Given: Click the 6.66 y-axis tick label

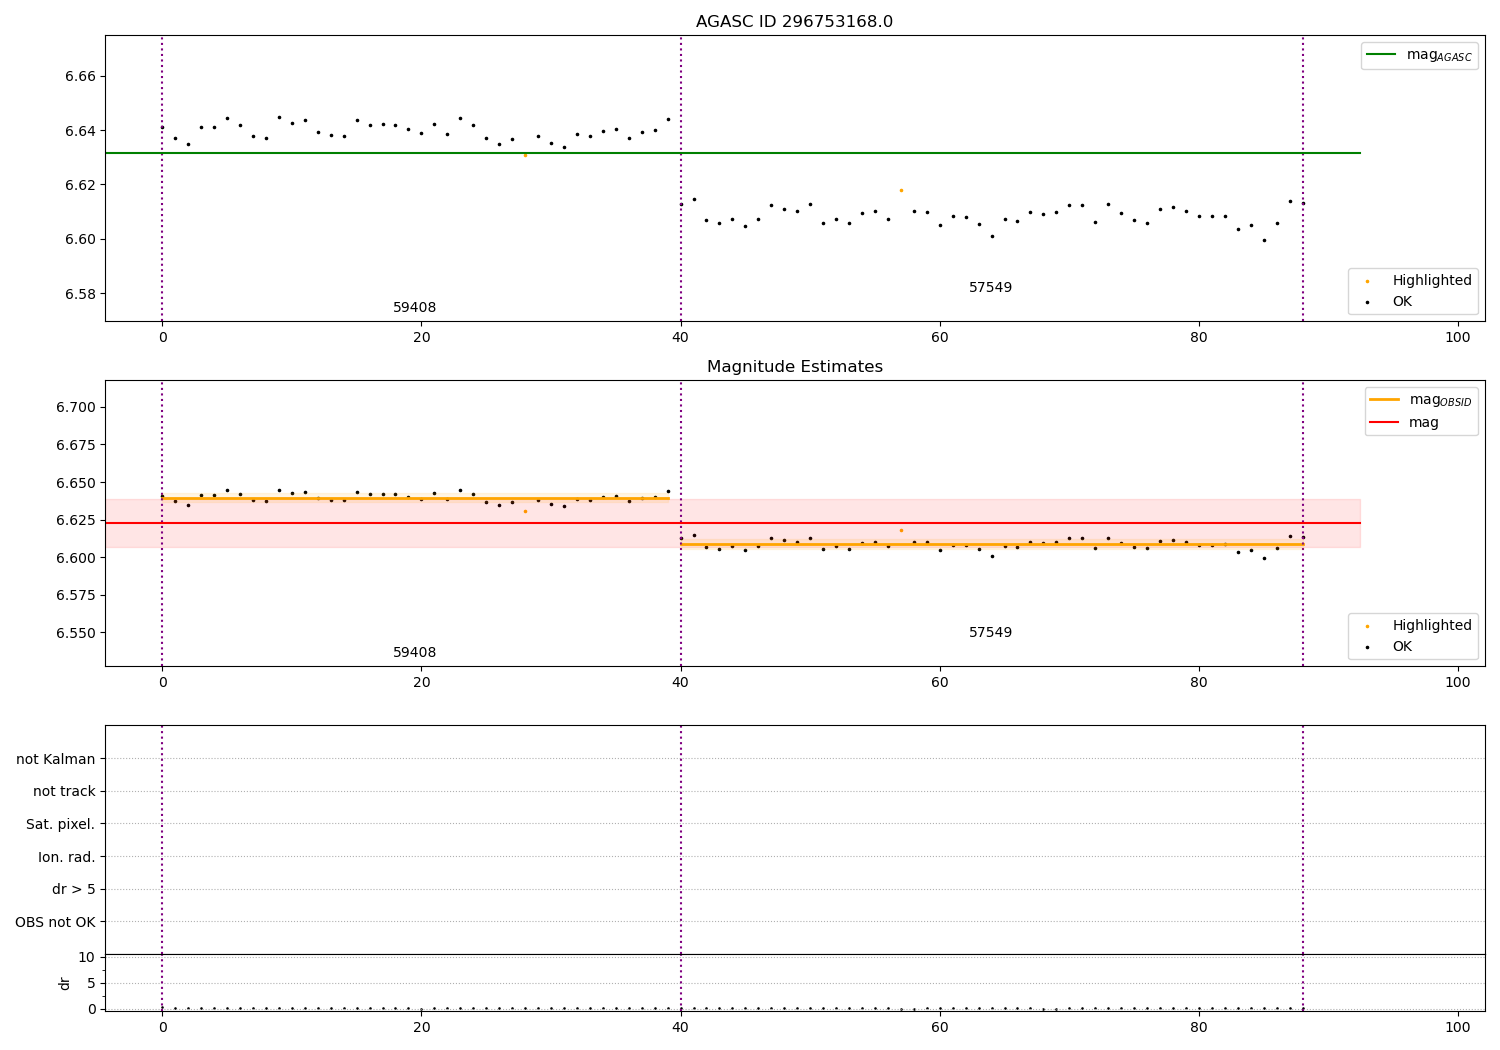Looking at the screenshot, I should (80, 77).
